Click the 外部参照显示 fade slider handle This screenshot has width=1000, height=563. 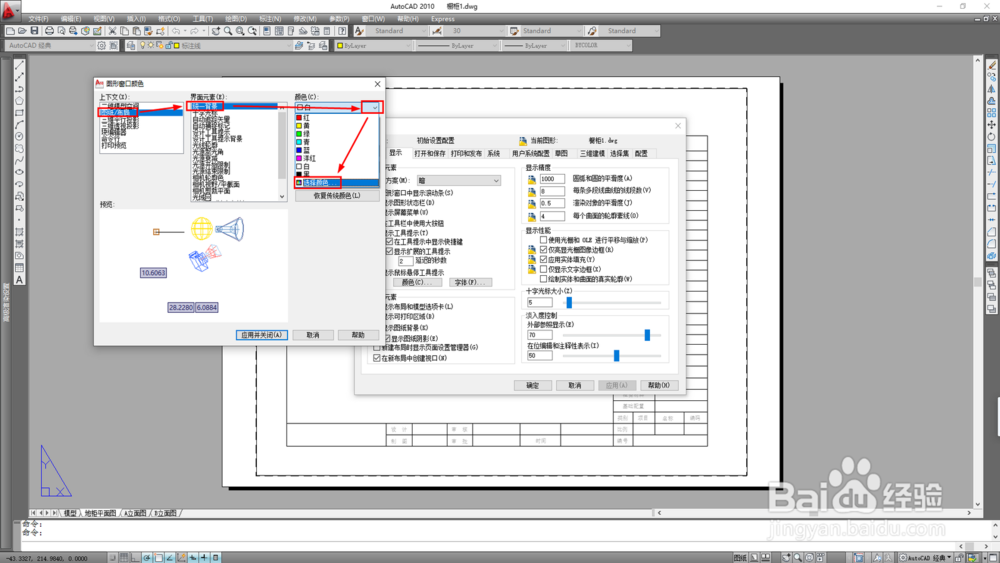pos(647,335)
